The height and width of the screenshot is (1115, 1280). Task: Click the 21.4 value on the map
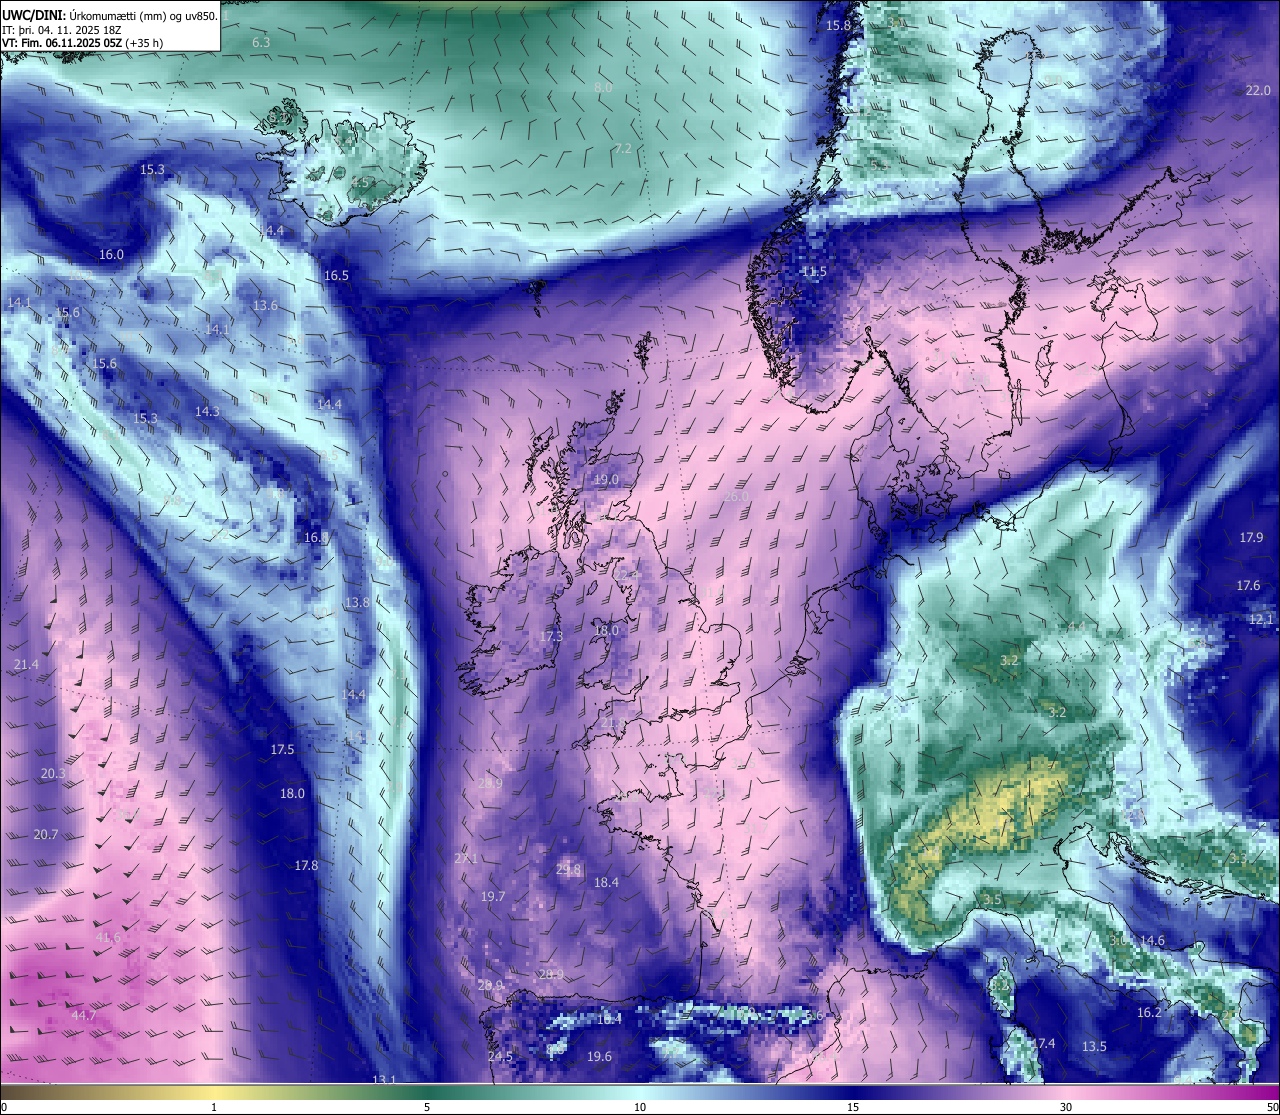click(26, 664)
